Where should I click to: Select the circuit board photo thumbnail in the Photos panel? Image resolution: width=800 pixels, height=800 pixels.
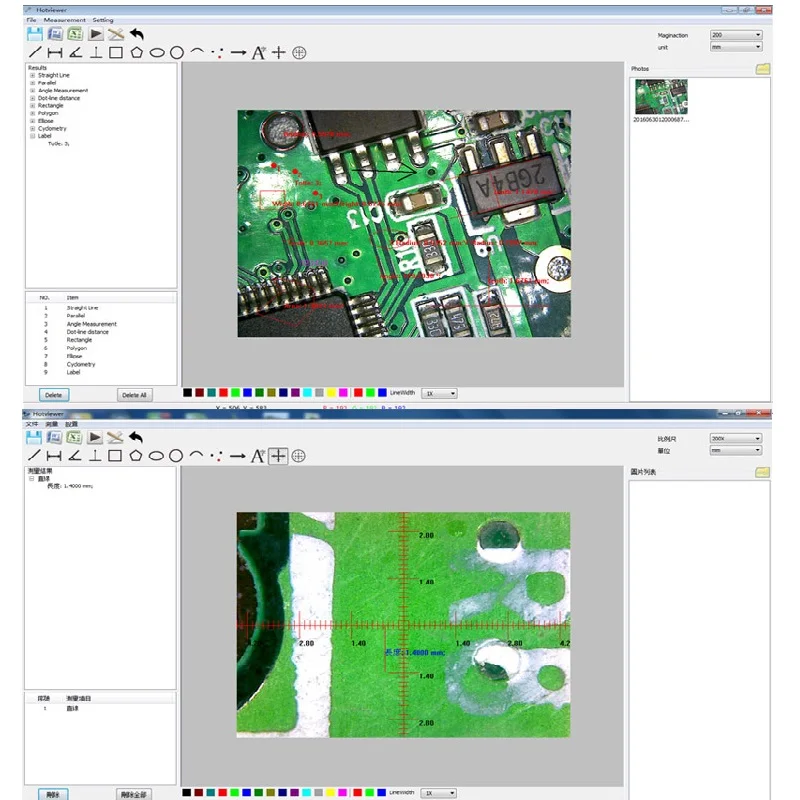[661, 96]
